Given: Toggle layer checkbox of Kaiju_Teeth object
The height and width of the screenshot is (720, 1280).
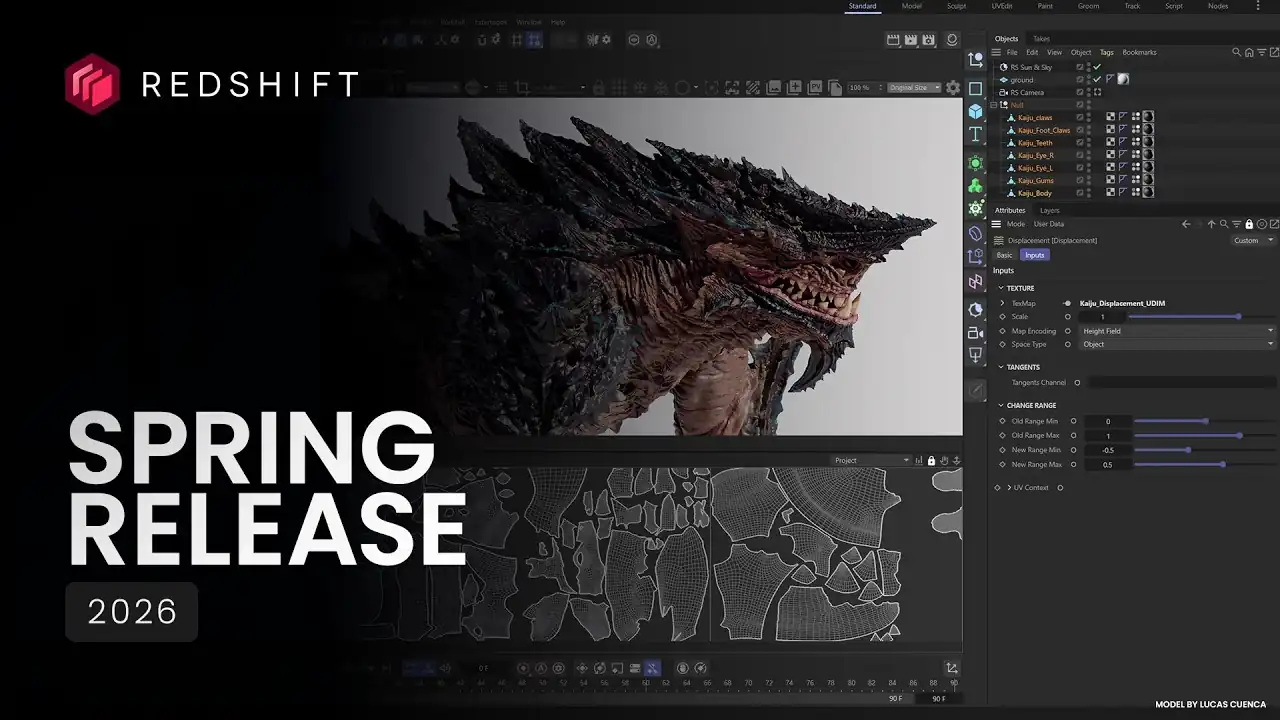Looking at the screenshot, I should click(x=1080, y=143).
